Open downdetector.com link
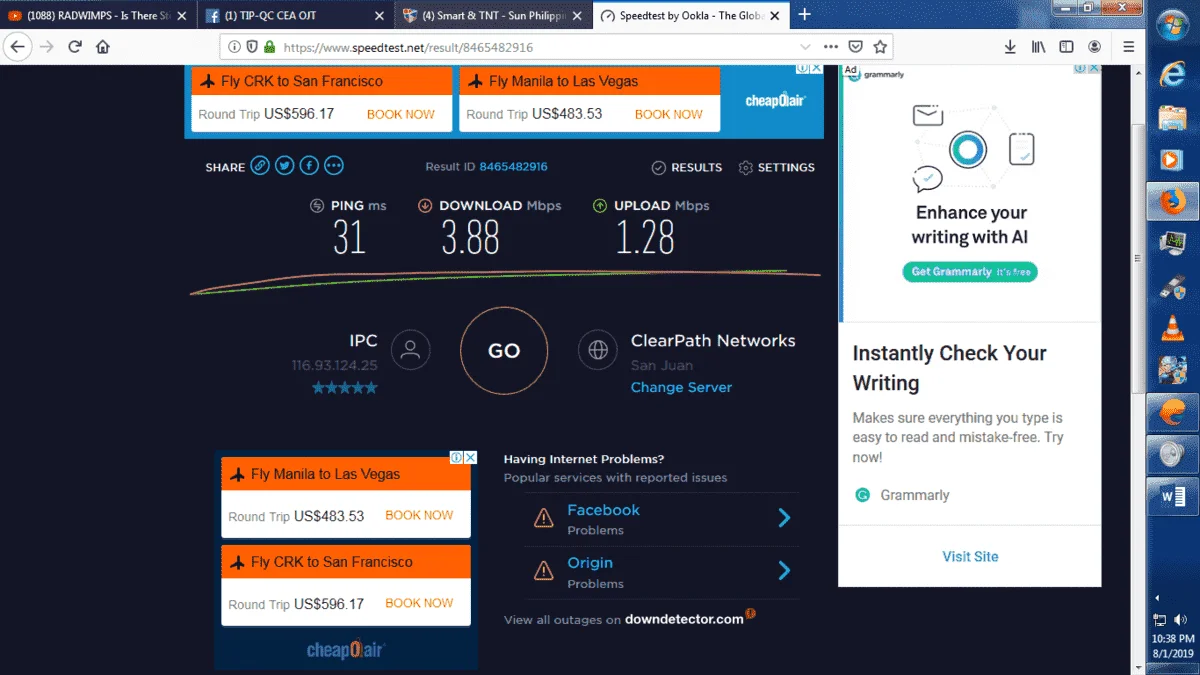This screenshot has width=1200, height=675. coord(684,619)
